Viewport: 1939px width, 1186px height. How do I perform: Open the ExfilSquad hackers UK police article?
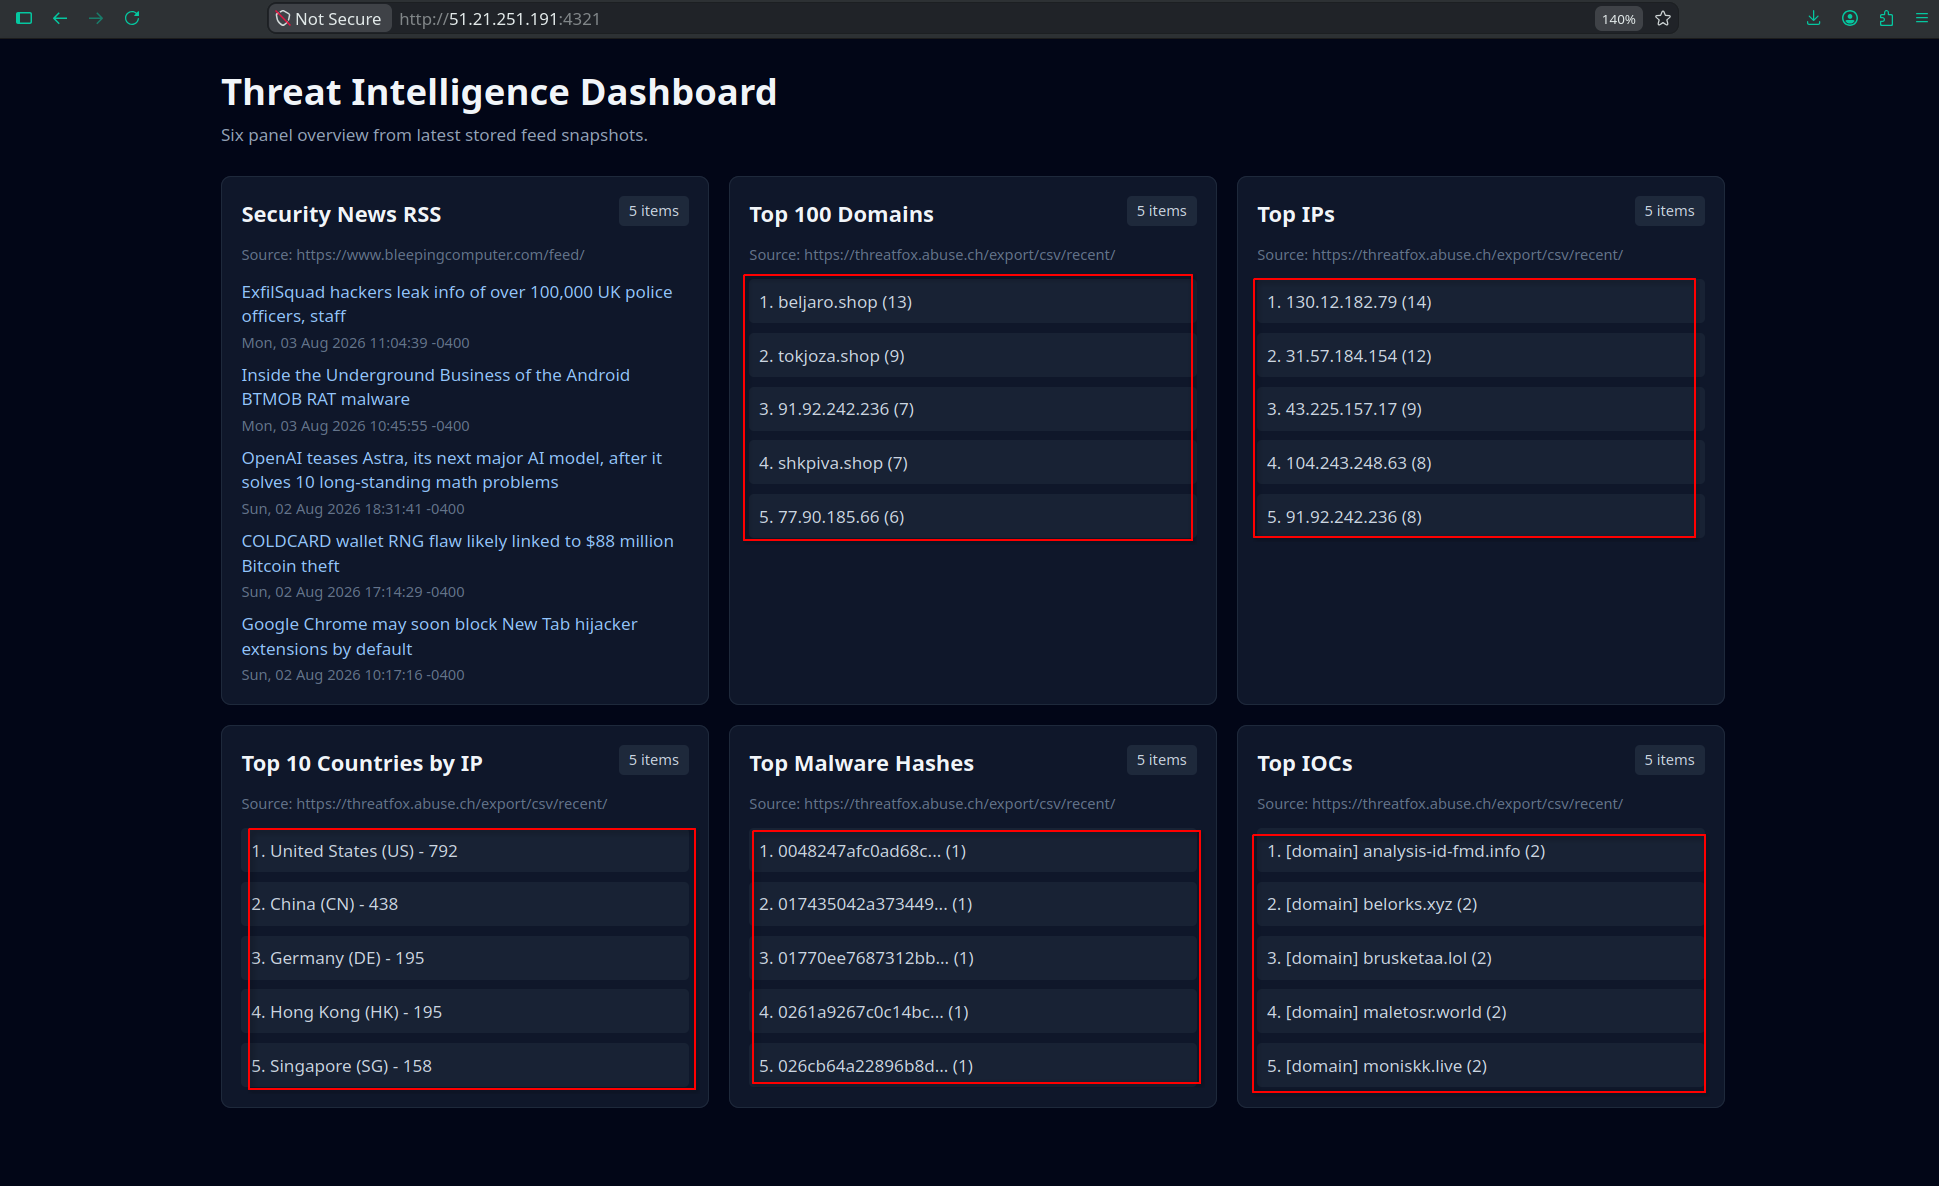click(x=457, y=304)
